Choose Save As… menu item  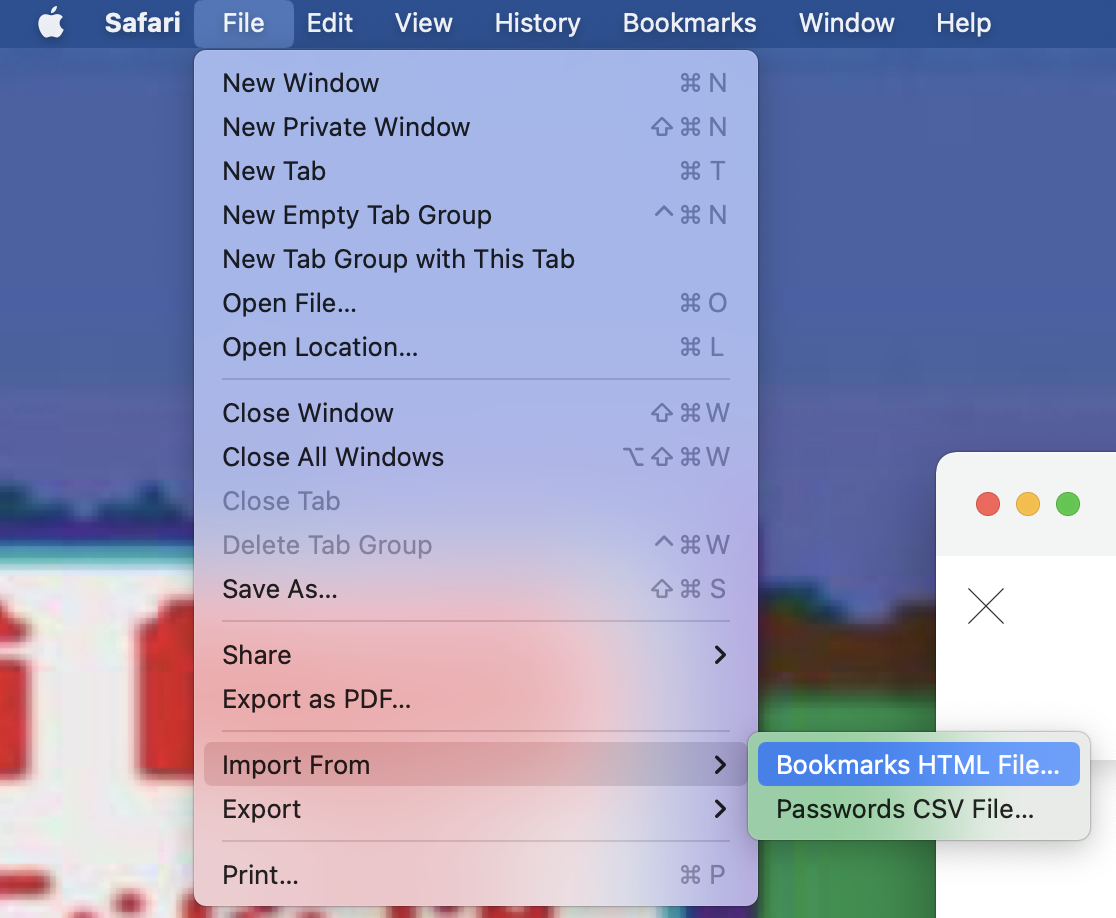(475, 590)
